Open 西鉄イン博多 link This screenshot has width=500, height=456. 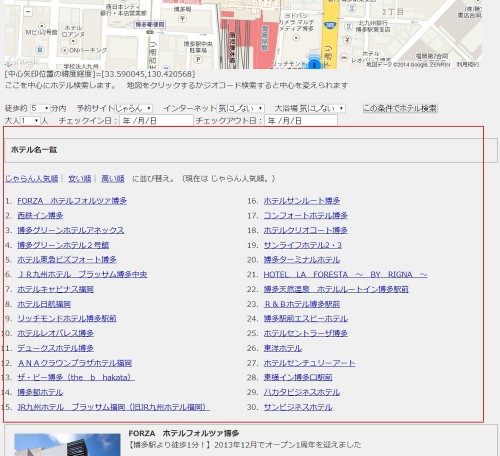tap(40, 215)
